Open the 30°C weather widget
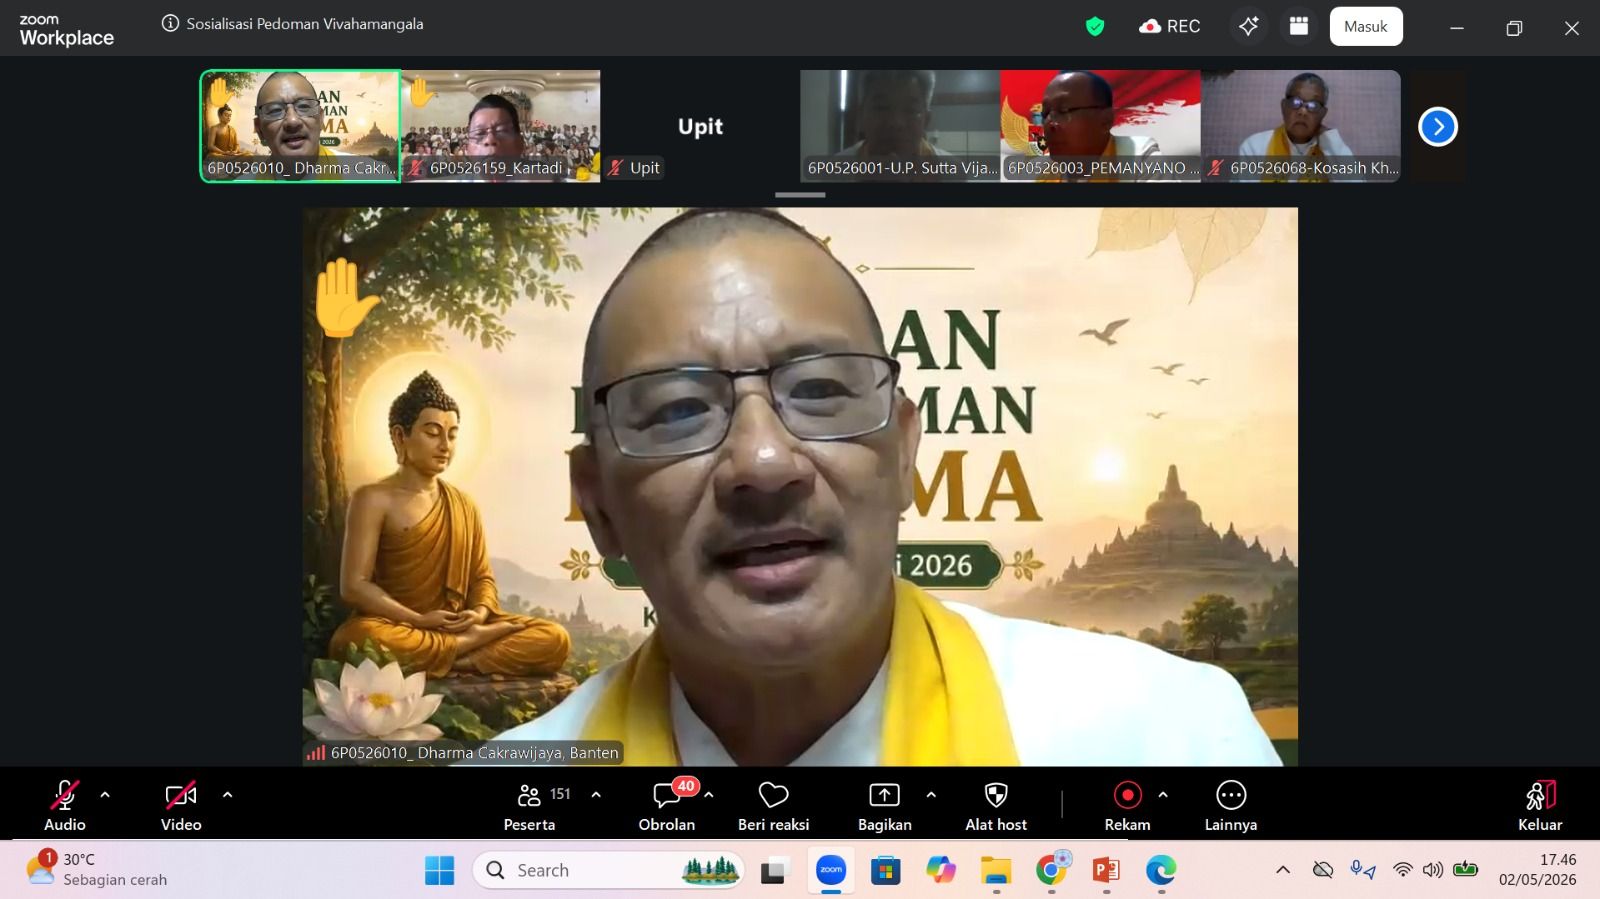The image size is (1600, 899). pos(97,869)
